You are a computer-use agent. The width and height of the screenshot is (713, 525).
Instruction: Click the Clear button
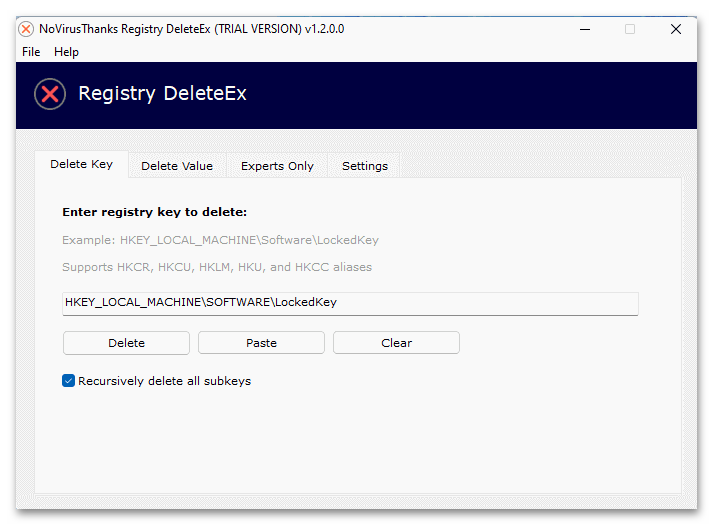point(397,343)
